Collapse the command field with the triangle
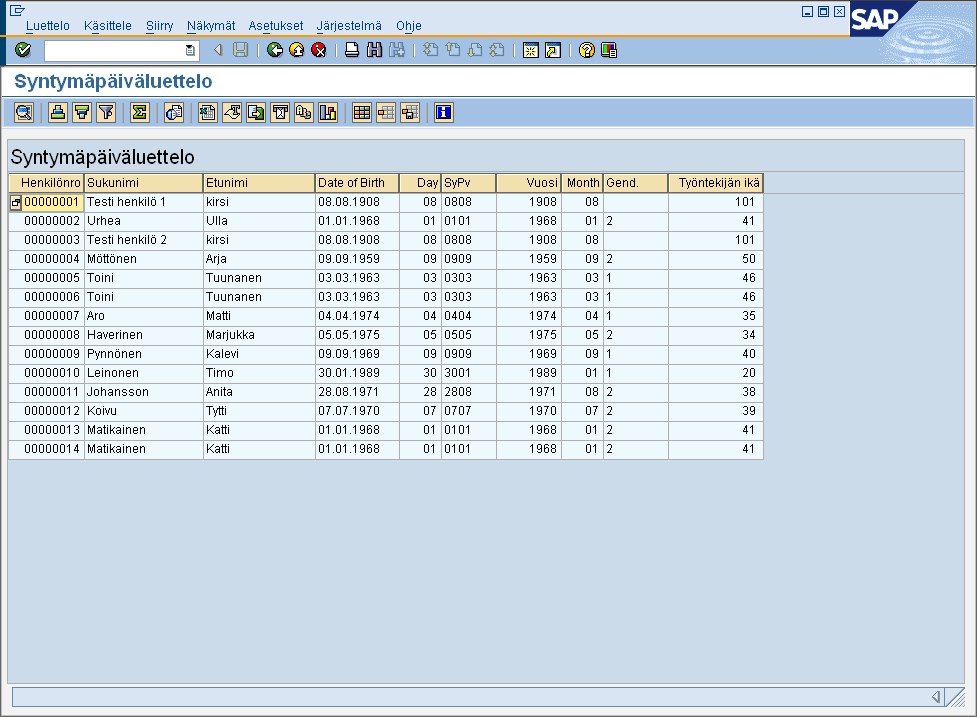Viewport: 977px width, 717px height. point(218,50)
